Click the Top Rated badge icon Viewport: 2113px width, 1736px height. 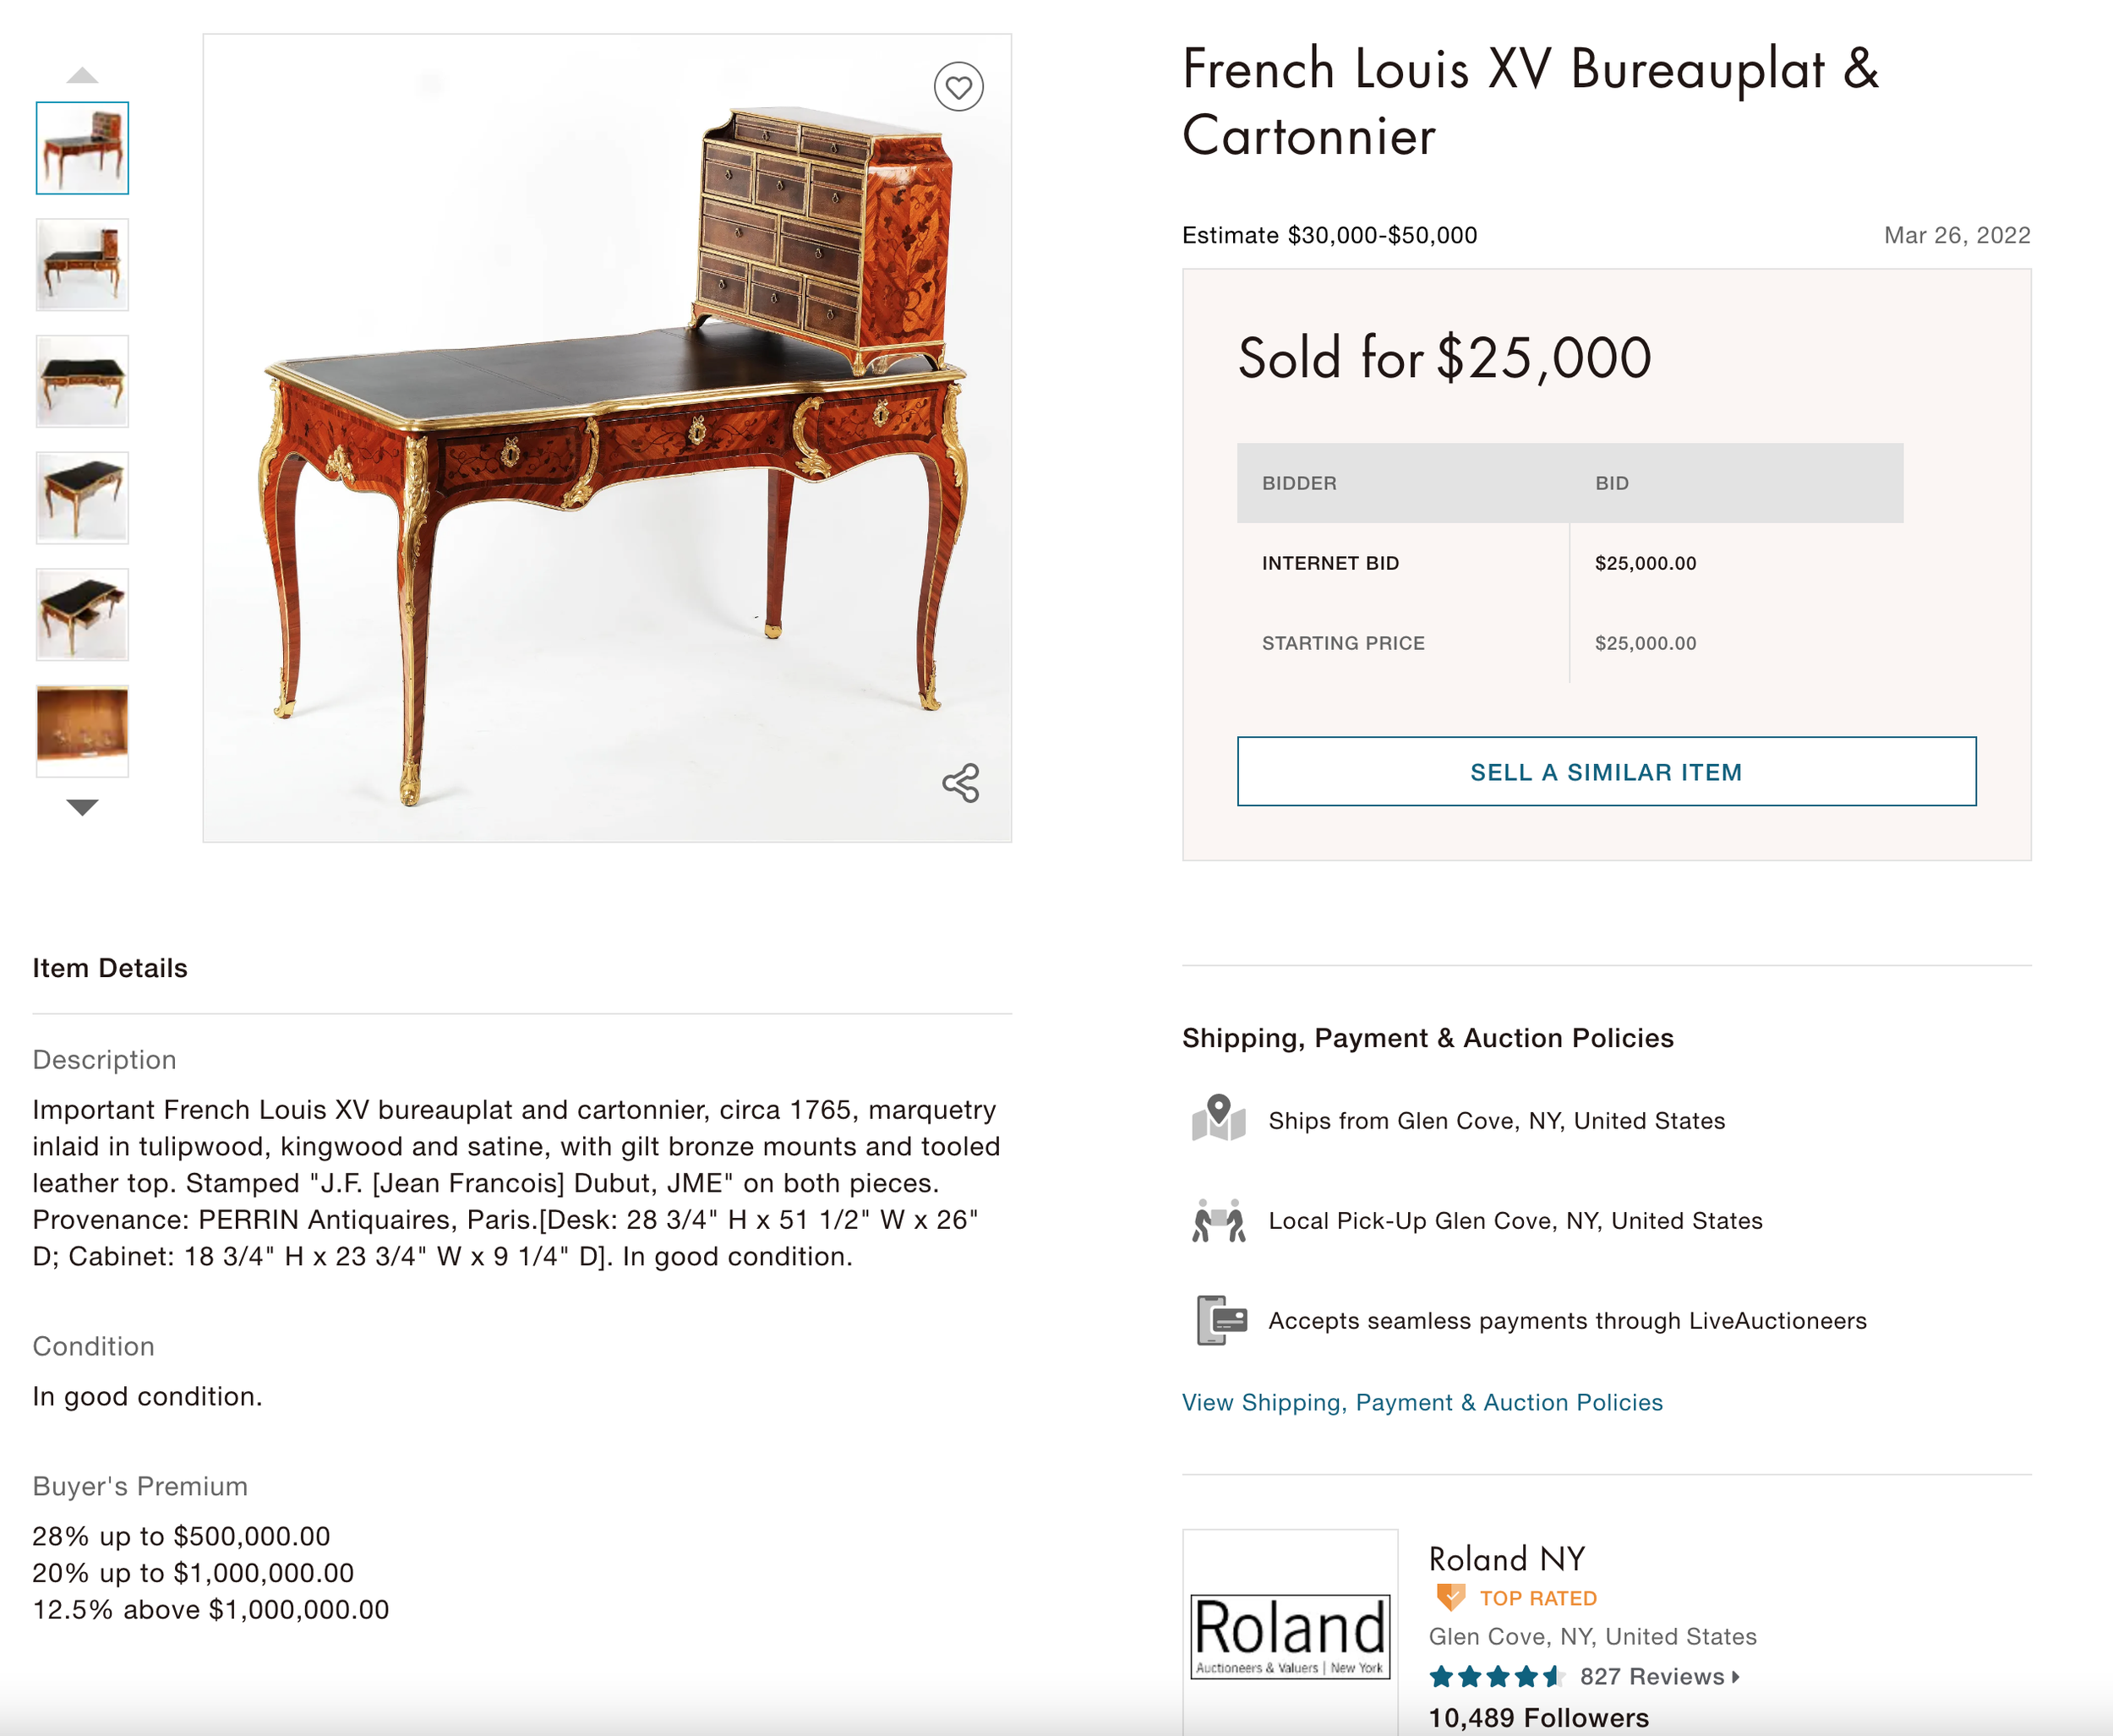coord(1450,1597)
